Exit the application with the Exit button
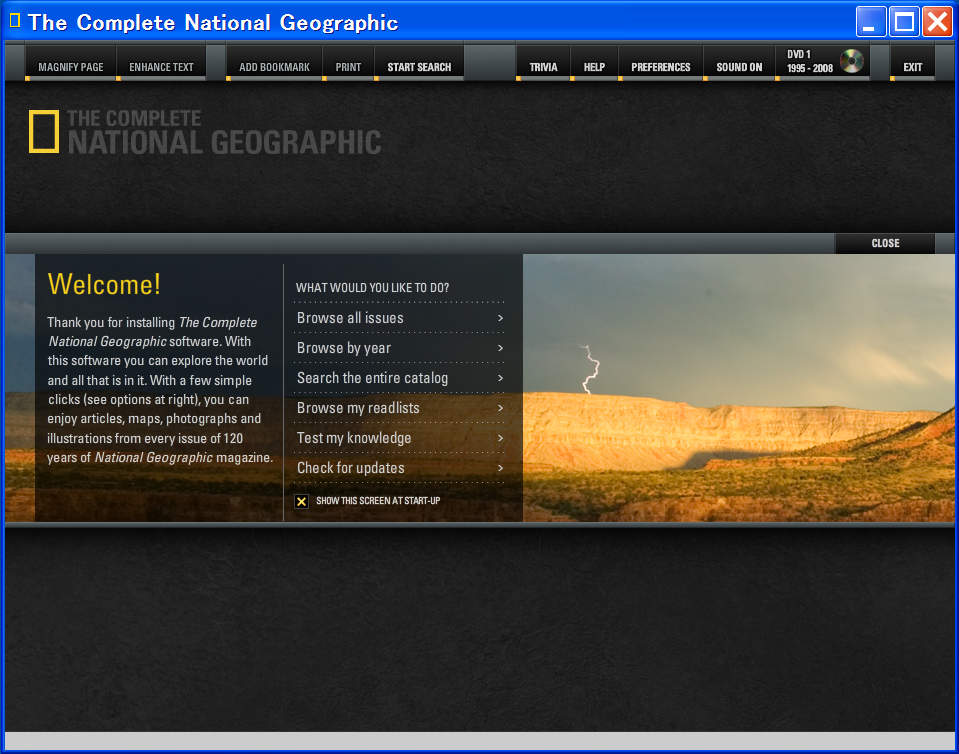The image size is (959, 754). pyautogui.click(x=913, y=64)
